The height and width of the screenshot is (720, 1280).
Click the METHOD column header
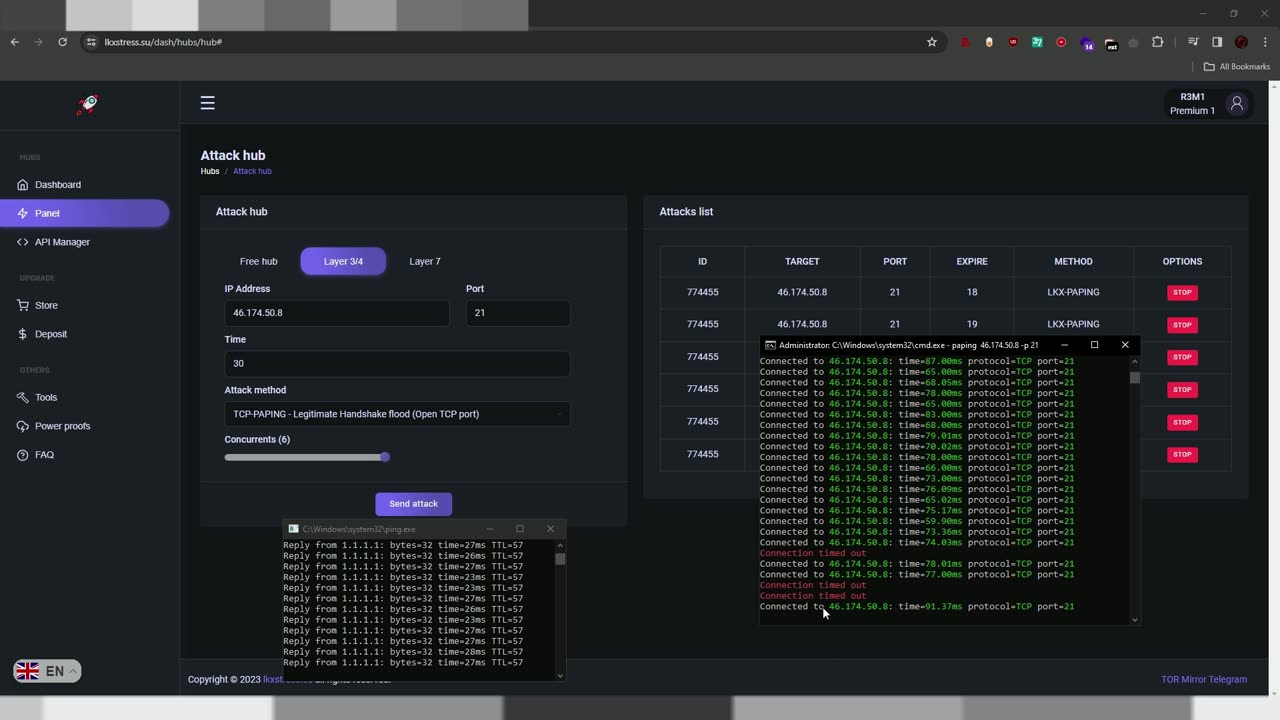[x=1073, y=261]
